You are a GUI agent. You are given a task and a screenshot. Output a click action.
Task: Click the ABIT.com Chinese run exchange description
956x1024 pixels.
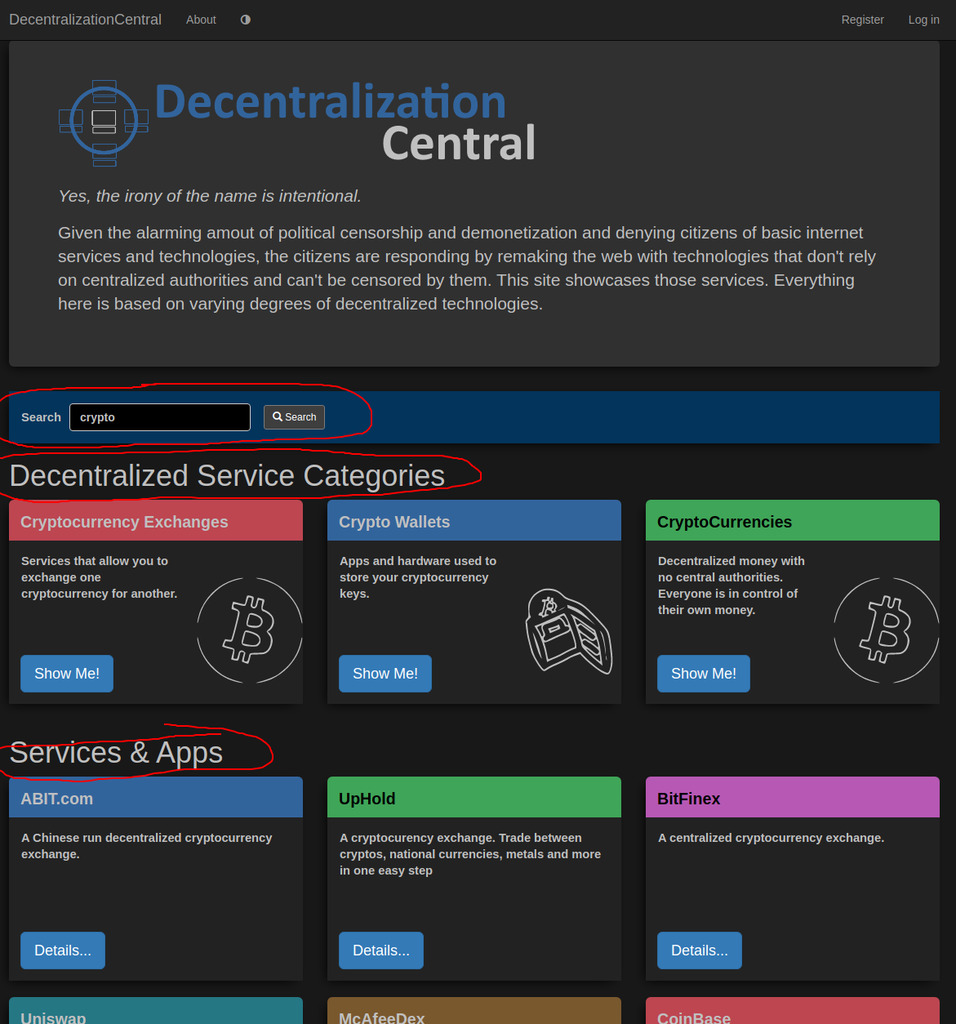(x=147, y=846)
